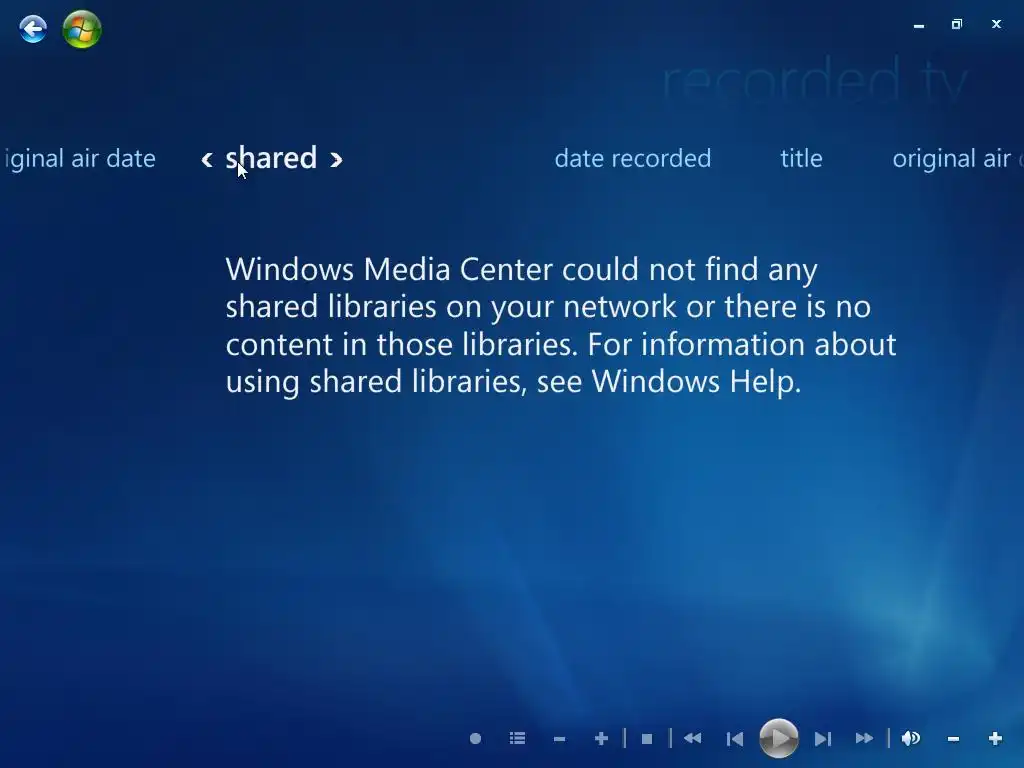Fast forward using double right arrows
The image size is (1024, 768).
click(864, 739)
